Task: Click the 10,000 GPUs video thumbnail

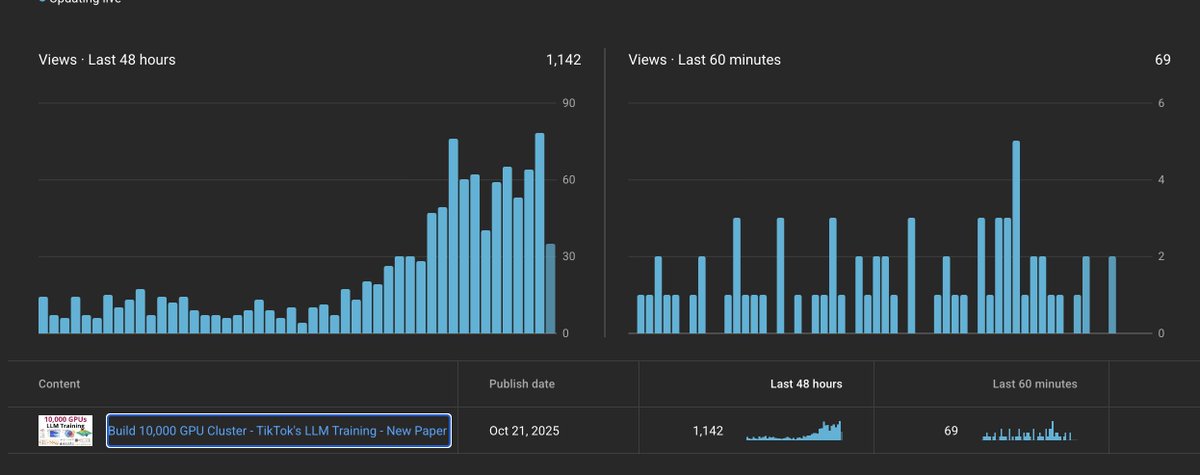Action: pos(66,431)
